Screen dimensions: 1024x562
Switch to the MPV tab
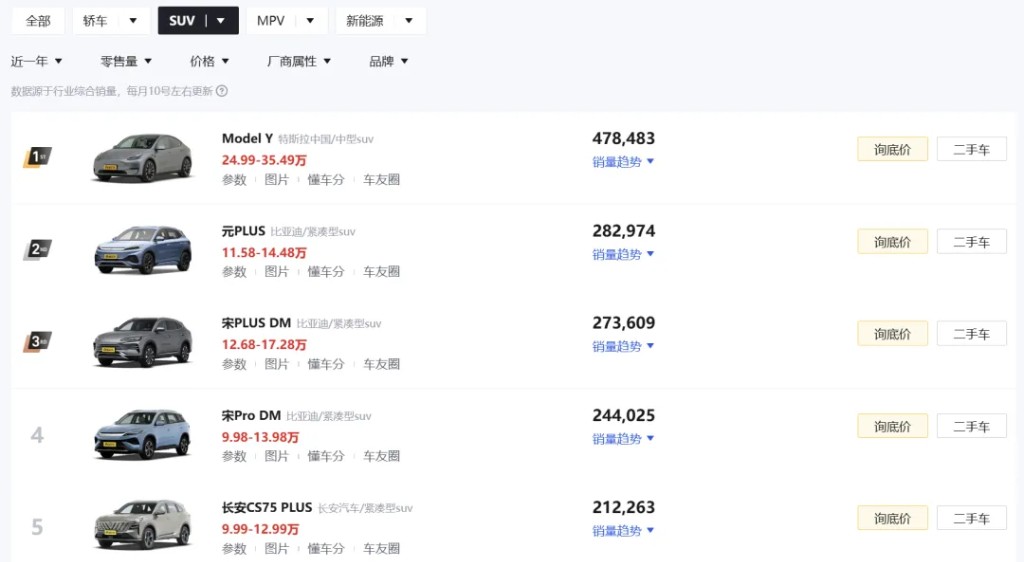point(270,21)
